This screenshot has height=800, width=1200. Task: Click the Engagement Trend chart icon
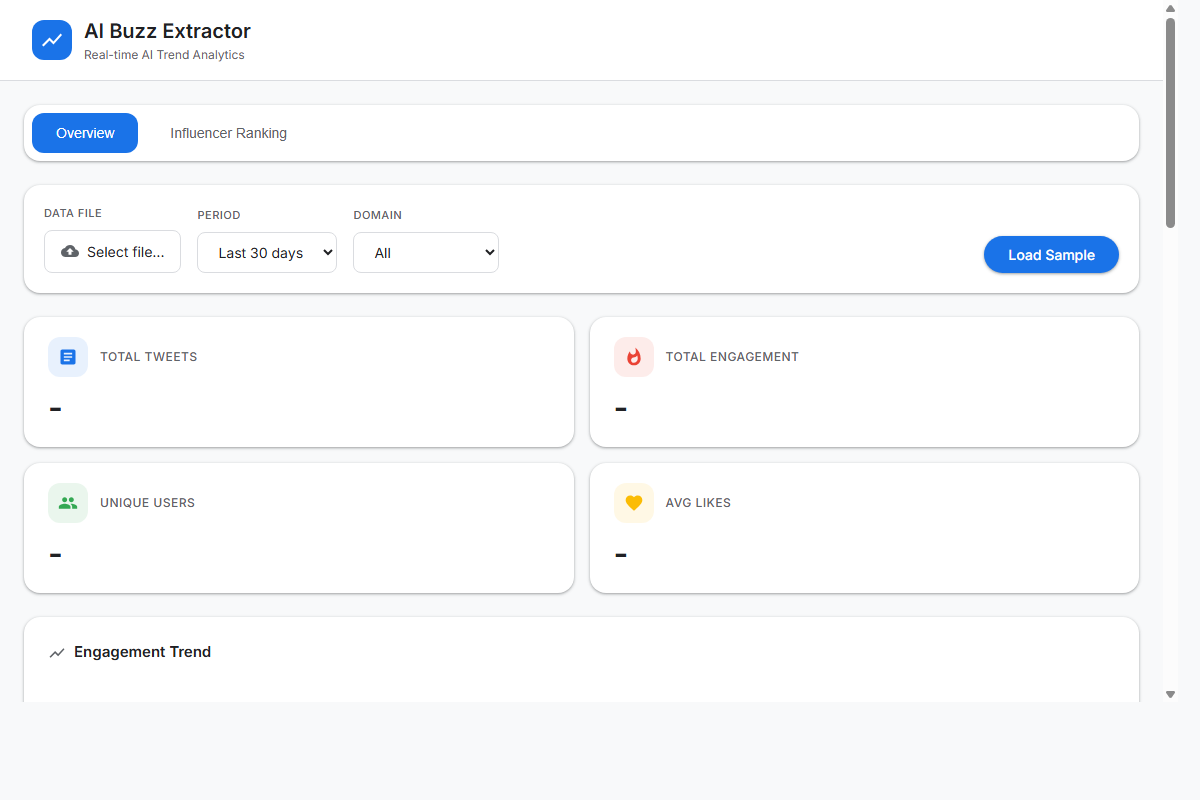57,653
